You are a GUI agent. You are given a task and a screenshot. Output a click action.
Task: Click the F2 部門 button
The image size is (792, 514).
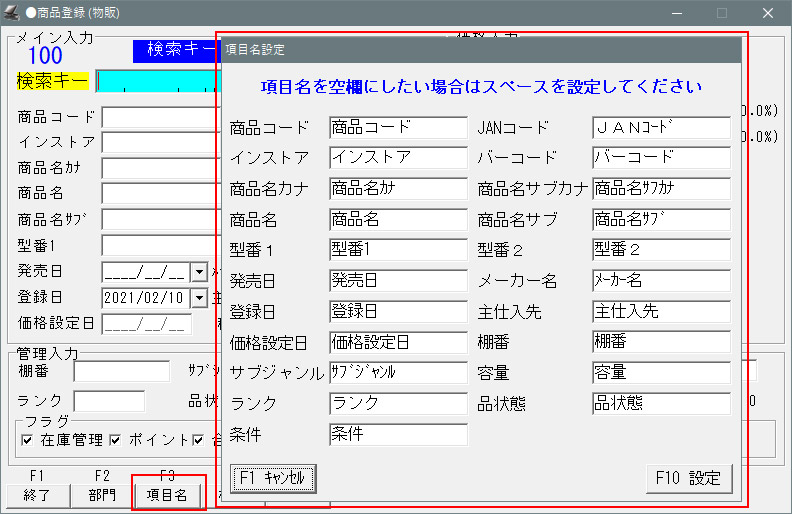[102, 495]
